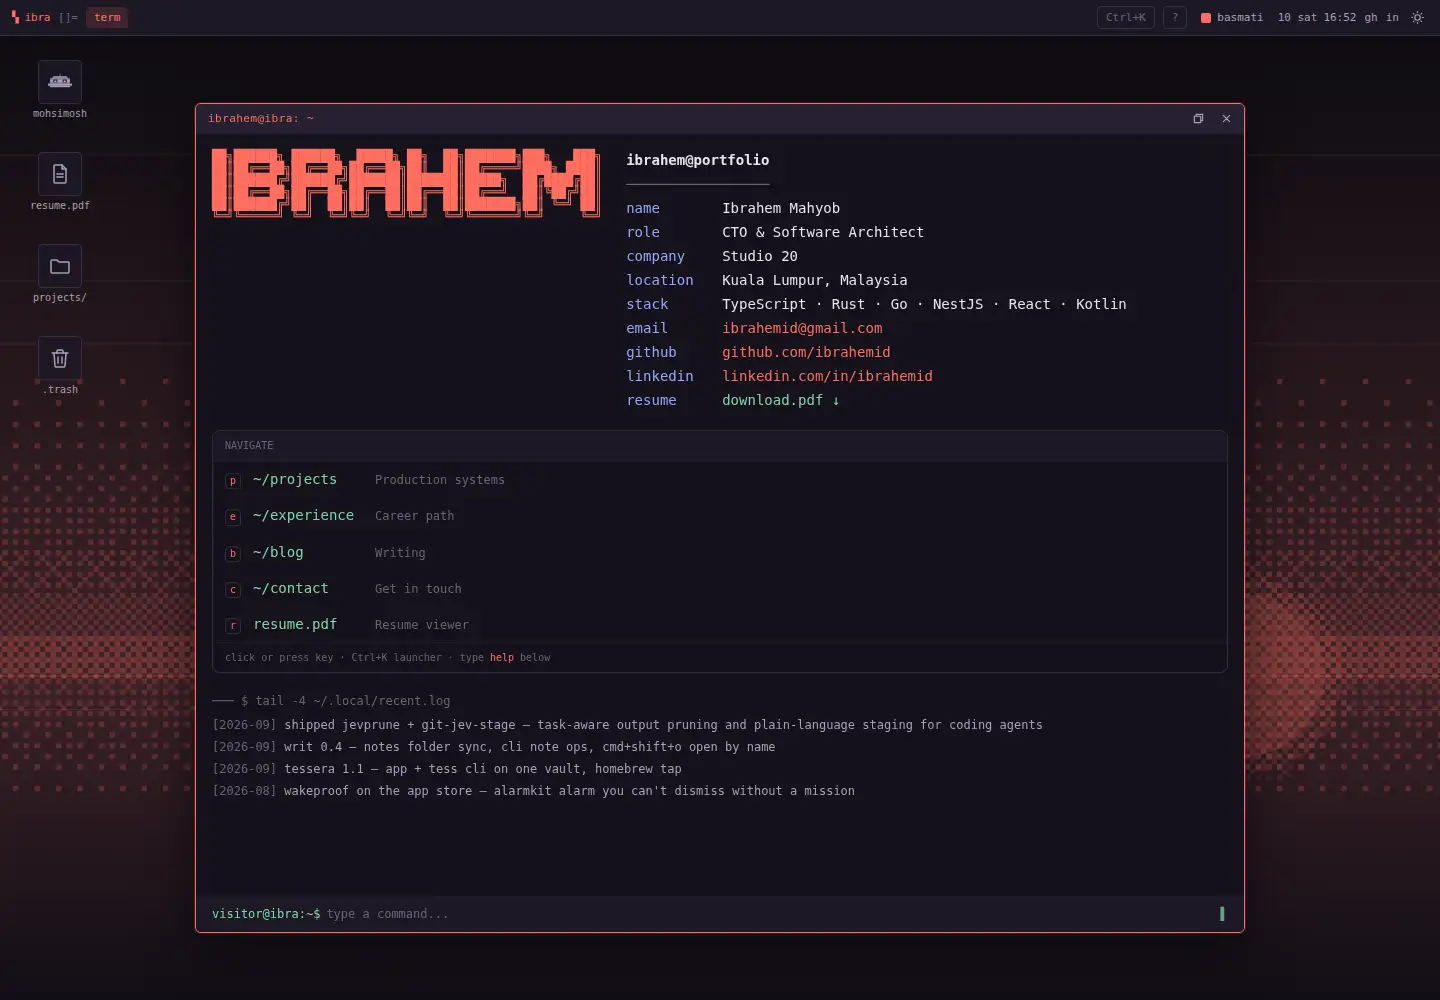Select the wakeproof log line

pyautogui.click(x=534, y=791)
